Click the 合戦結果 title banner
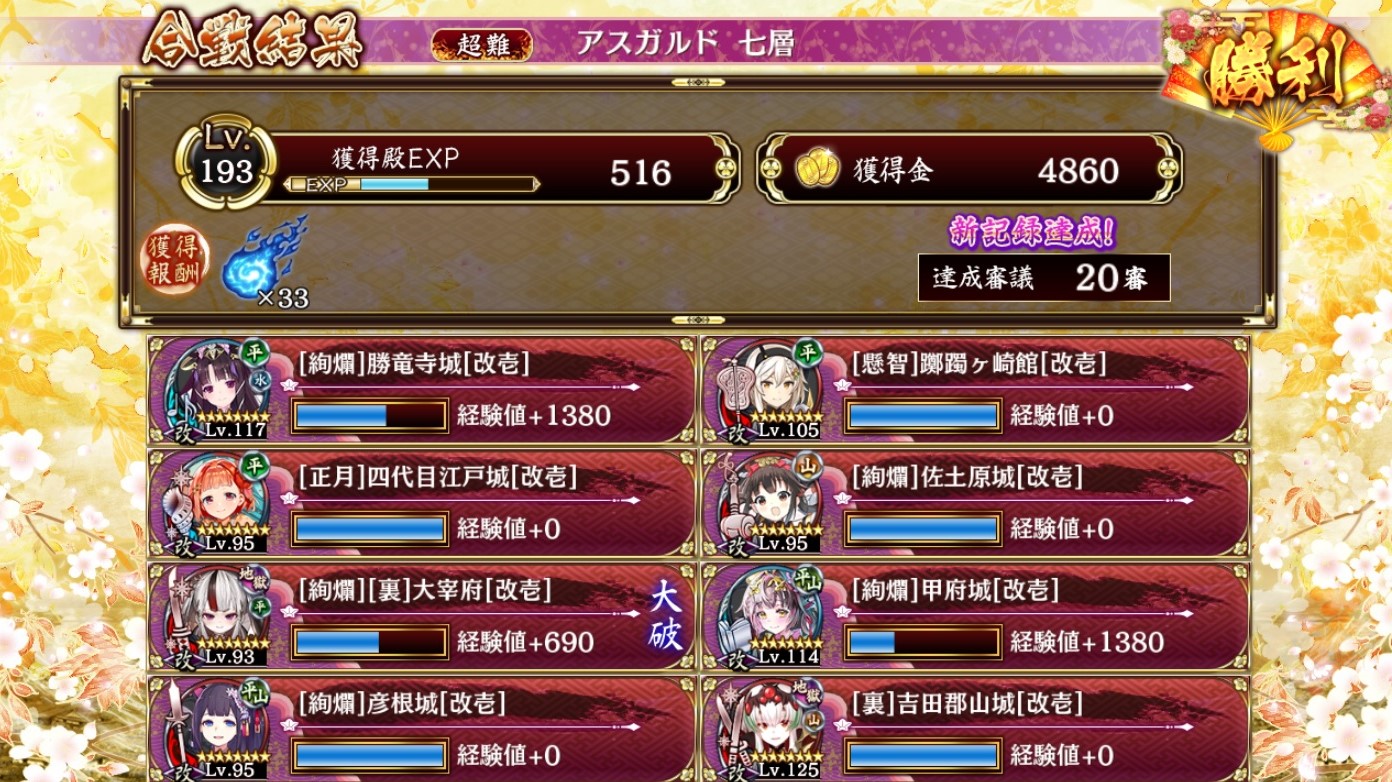Screen dimensions: 1392x782 (x=250, y=41)
